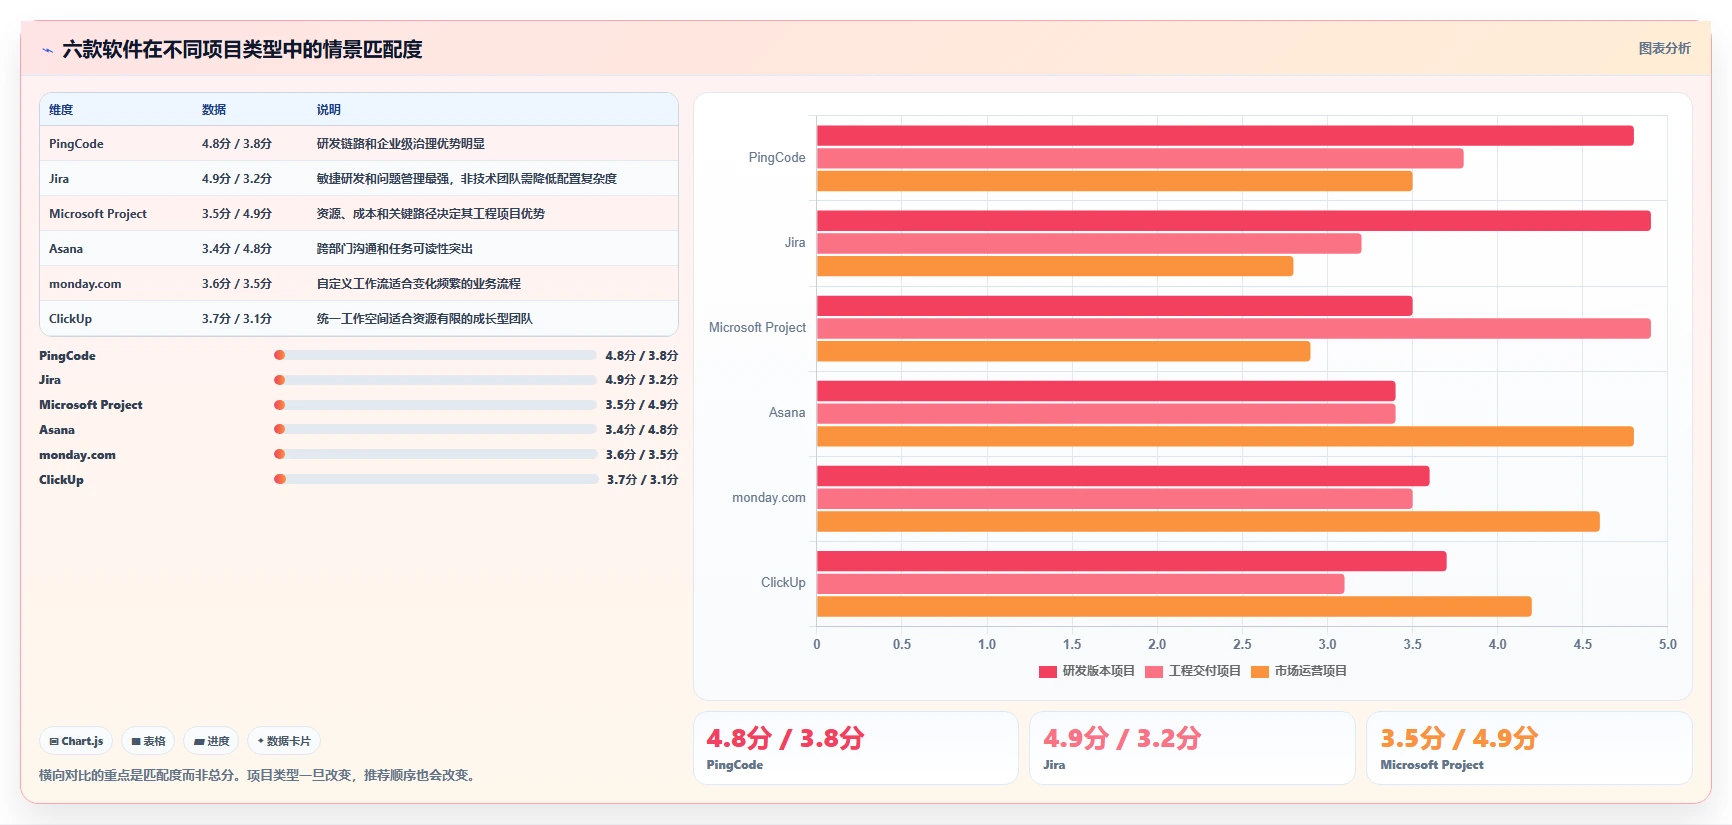
Task: Click the Asana y-axis label in chart
Action: click(x=787, y=412)
